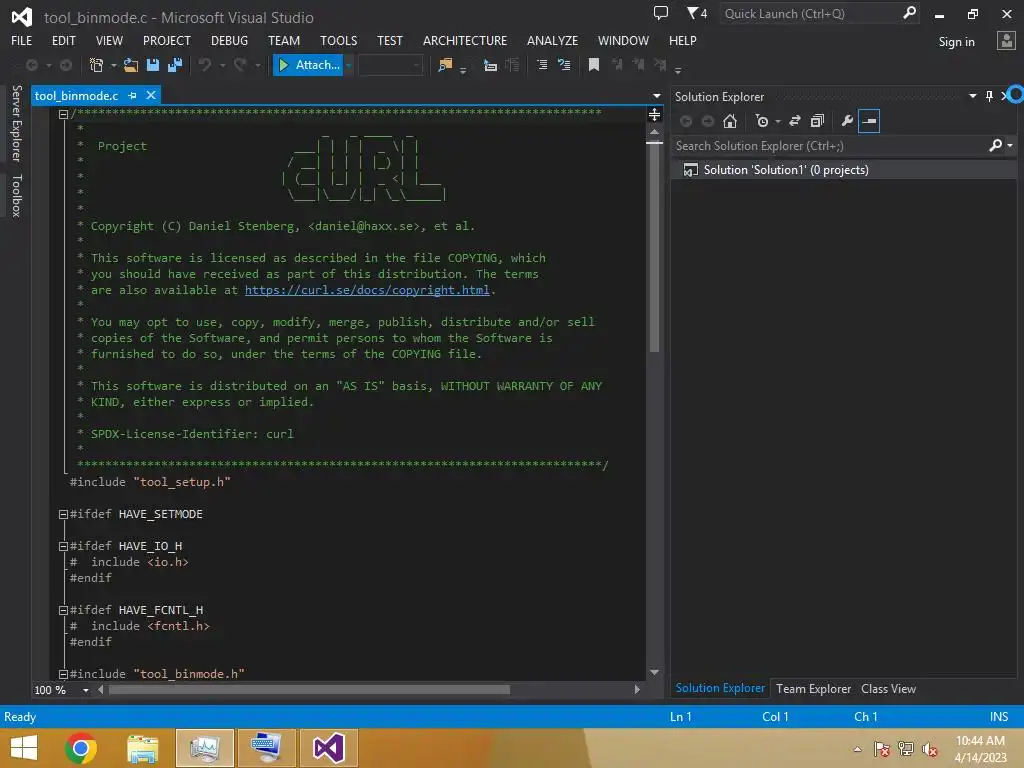The image size is (1024, 768).
Task: Toggle a bookmark on the current line
Action: click(594, 65)
